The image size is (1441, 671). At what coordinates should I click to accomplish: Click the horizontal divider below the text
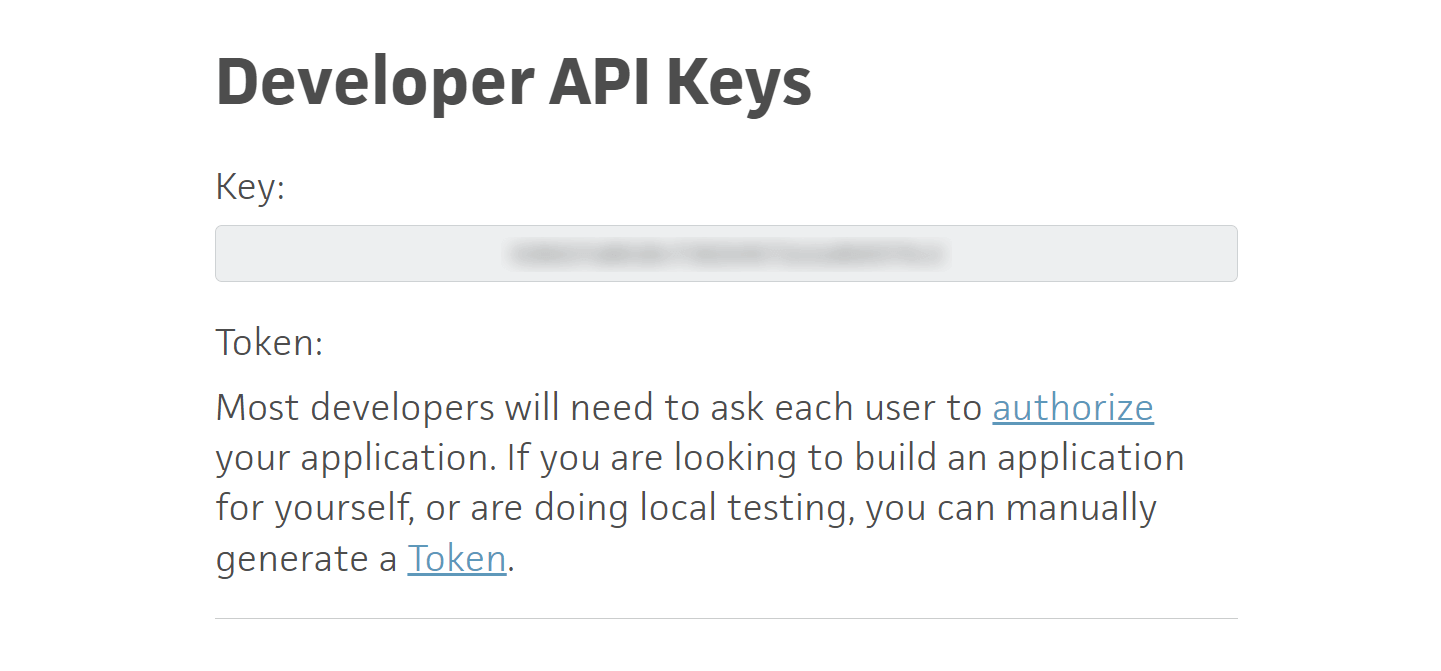[x=726, y=620]
